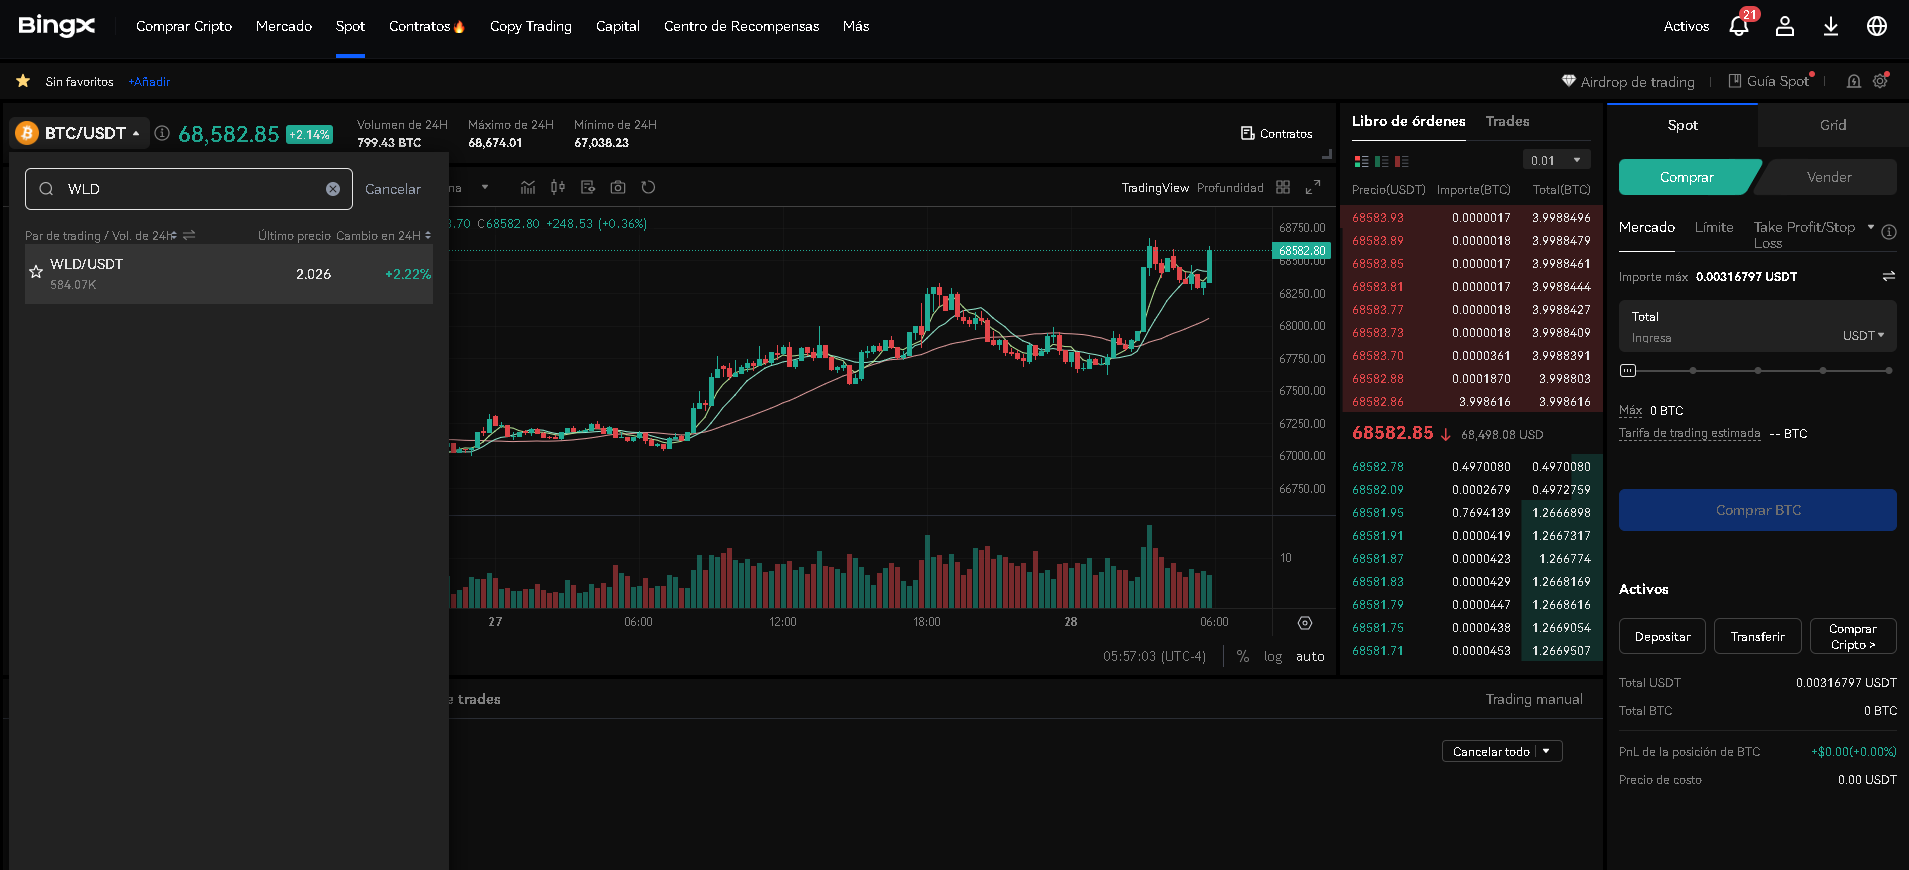Select the Límite order type

click(1714, 227)
